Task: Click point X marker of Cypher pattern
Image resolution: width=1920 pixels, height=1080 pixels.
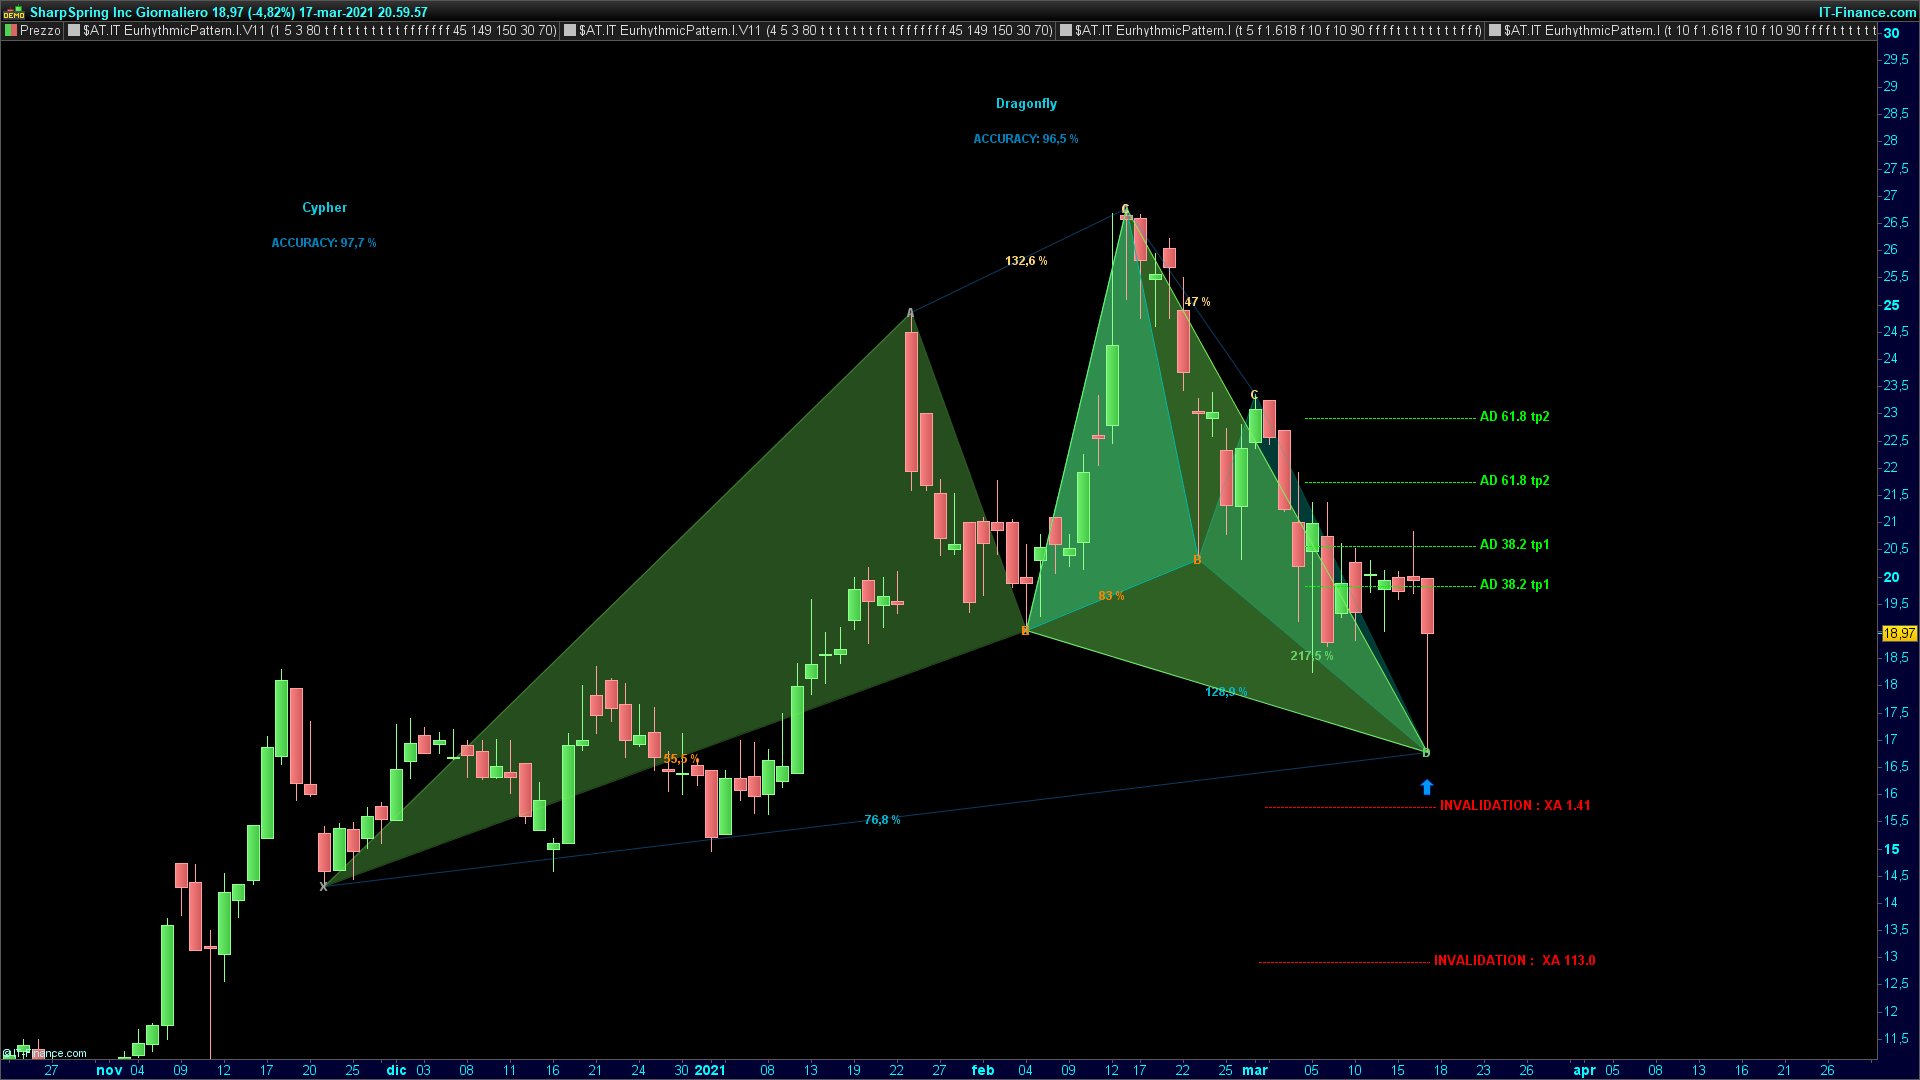Action: (x=323, y=887)
